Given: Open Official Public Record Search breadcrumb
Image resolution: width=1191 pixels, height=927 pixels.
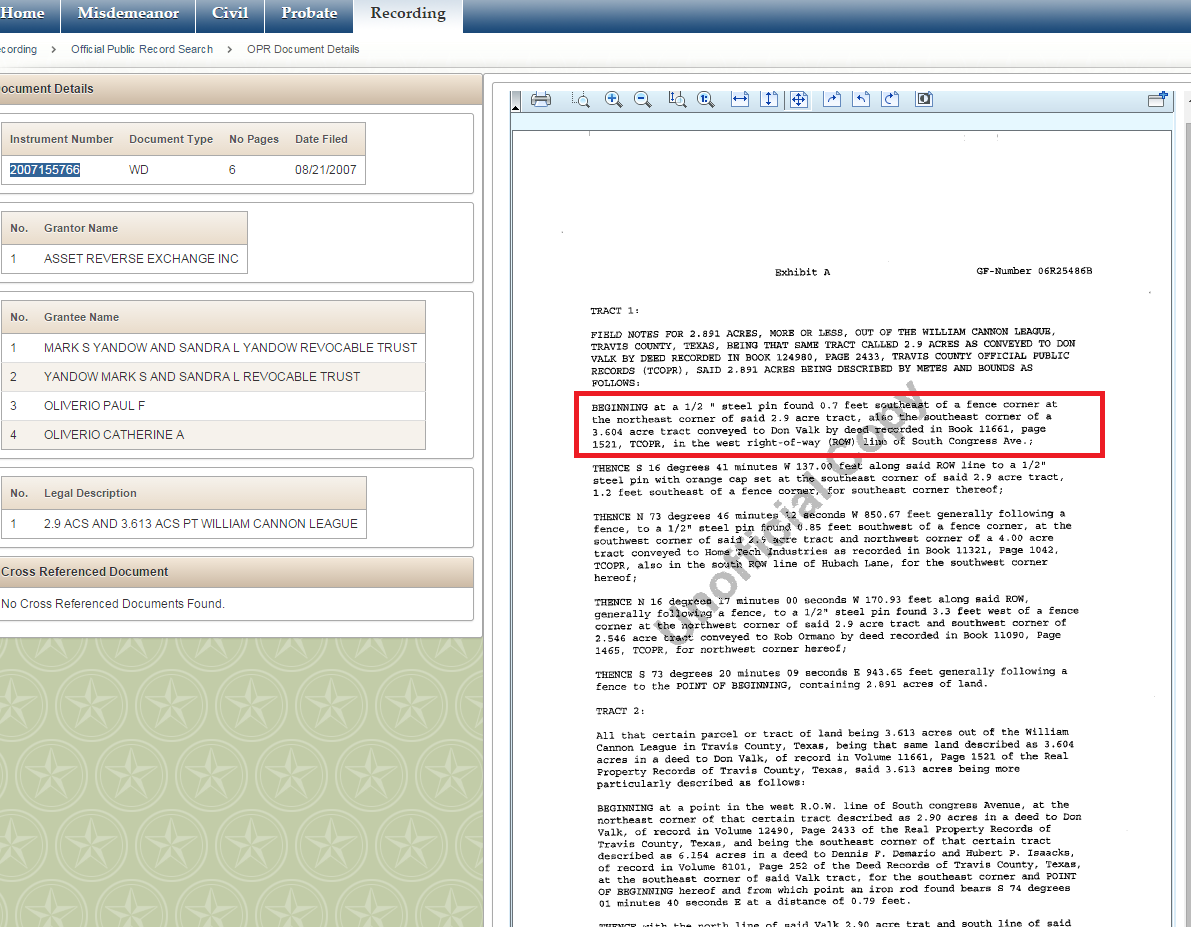Looking at the screenshot, I should 142,49.
